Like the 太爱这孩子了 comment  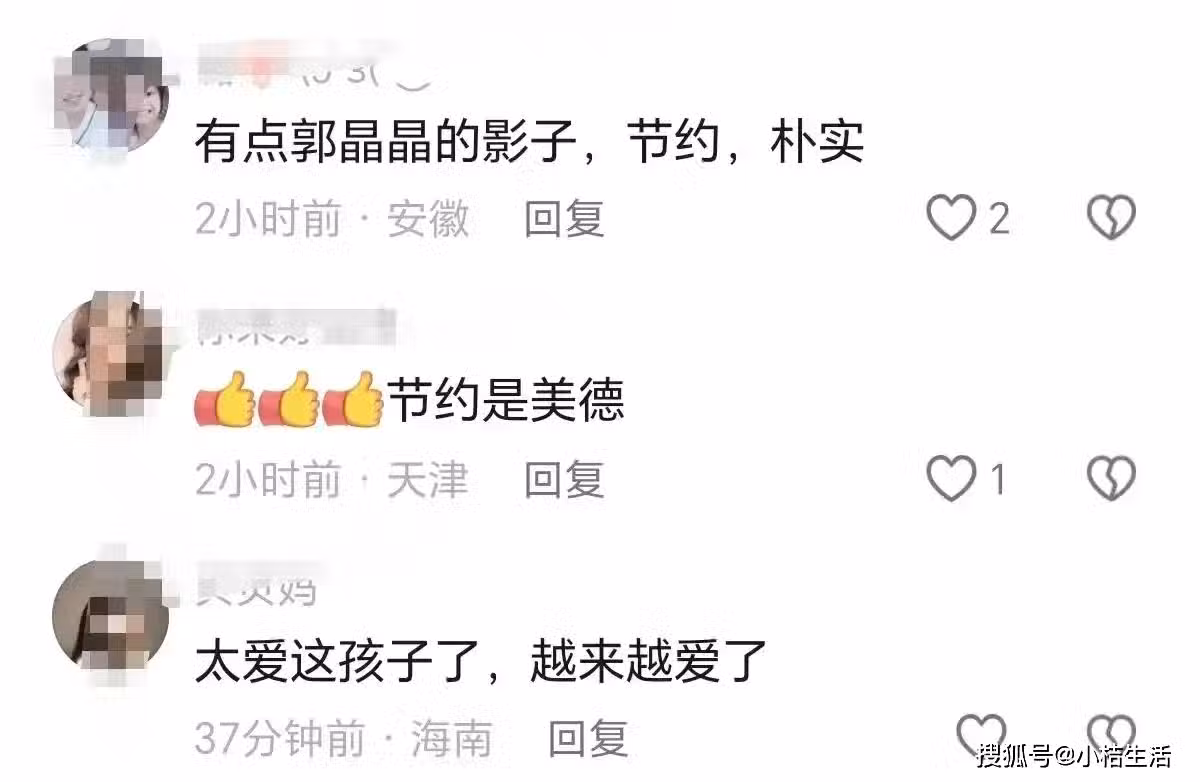pos(980,736)
